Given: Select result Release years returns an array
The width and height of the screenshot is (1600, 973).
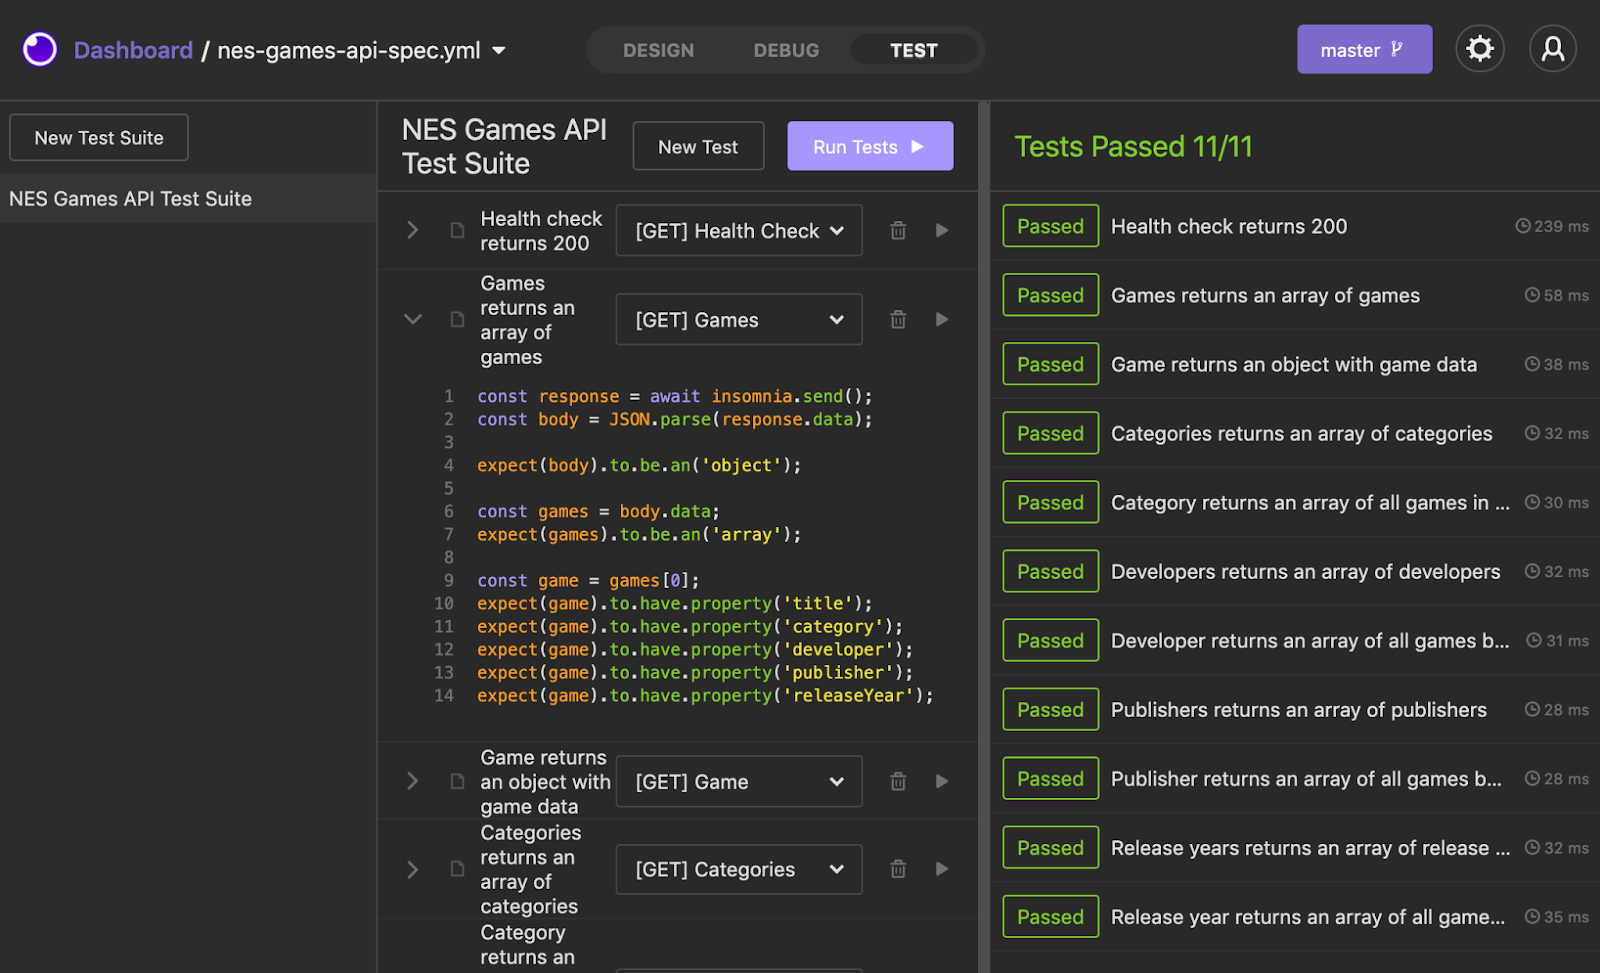Looking at the screenshot, I should [x=1310, y=847].
